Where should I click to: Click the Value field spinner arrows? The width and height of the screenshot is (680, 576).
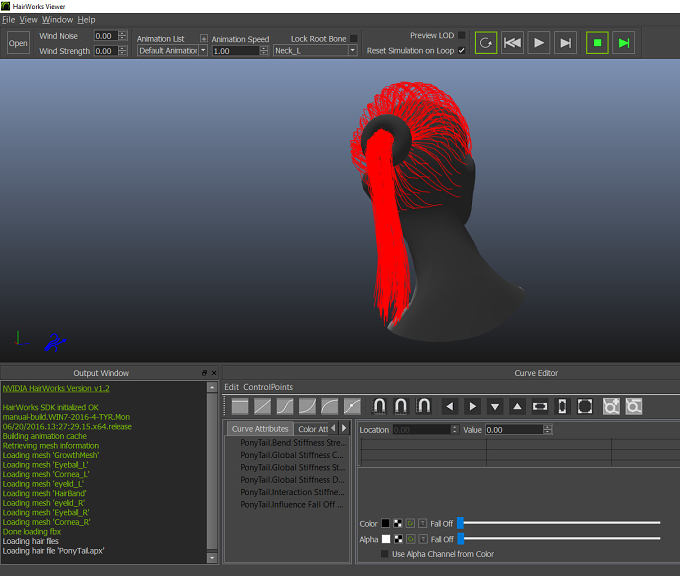[548, 430]
